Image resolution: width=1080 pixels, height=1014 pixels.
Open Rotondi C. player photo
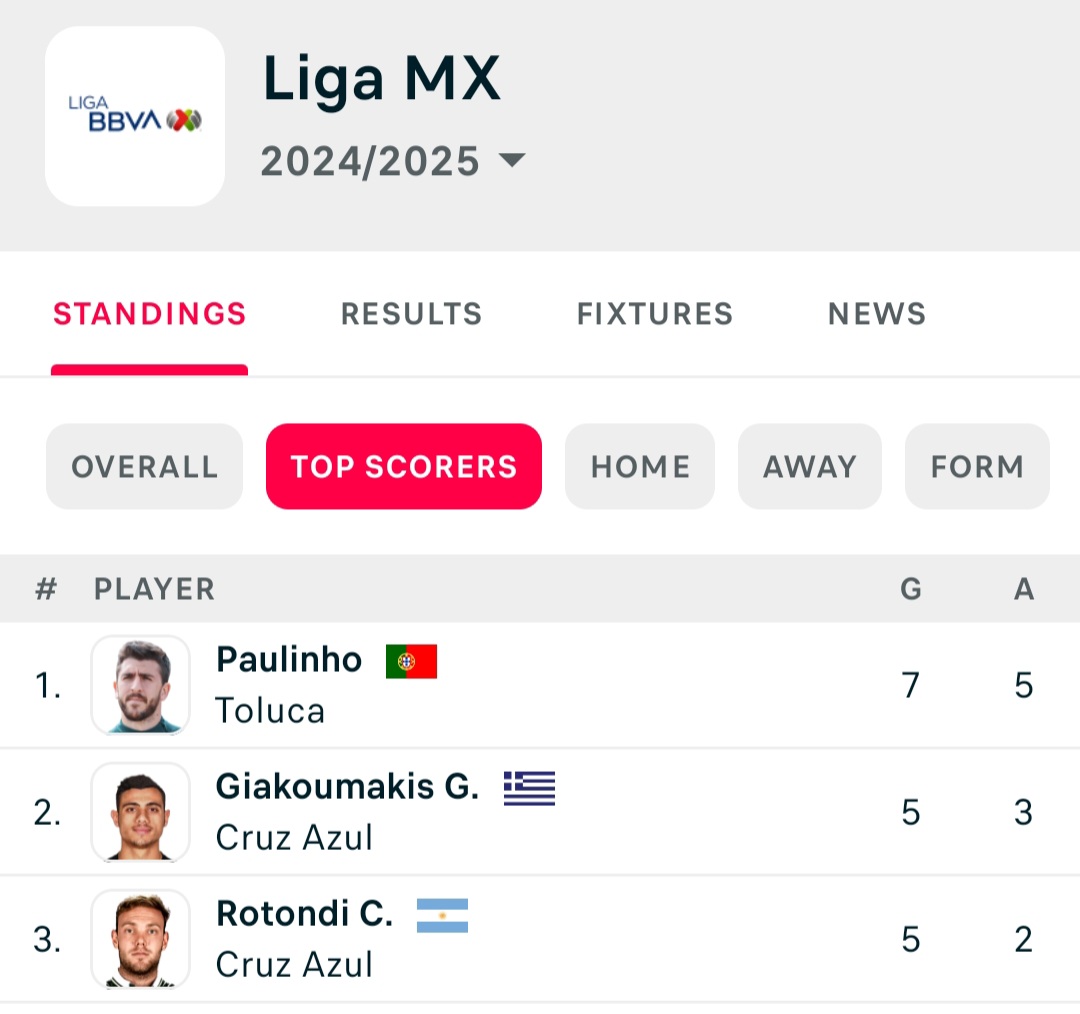(x=140, y=939)
